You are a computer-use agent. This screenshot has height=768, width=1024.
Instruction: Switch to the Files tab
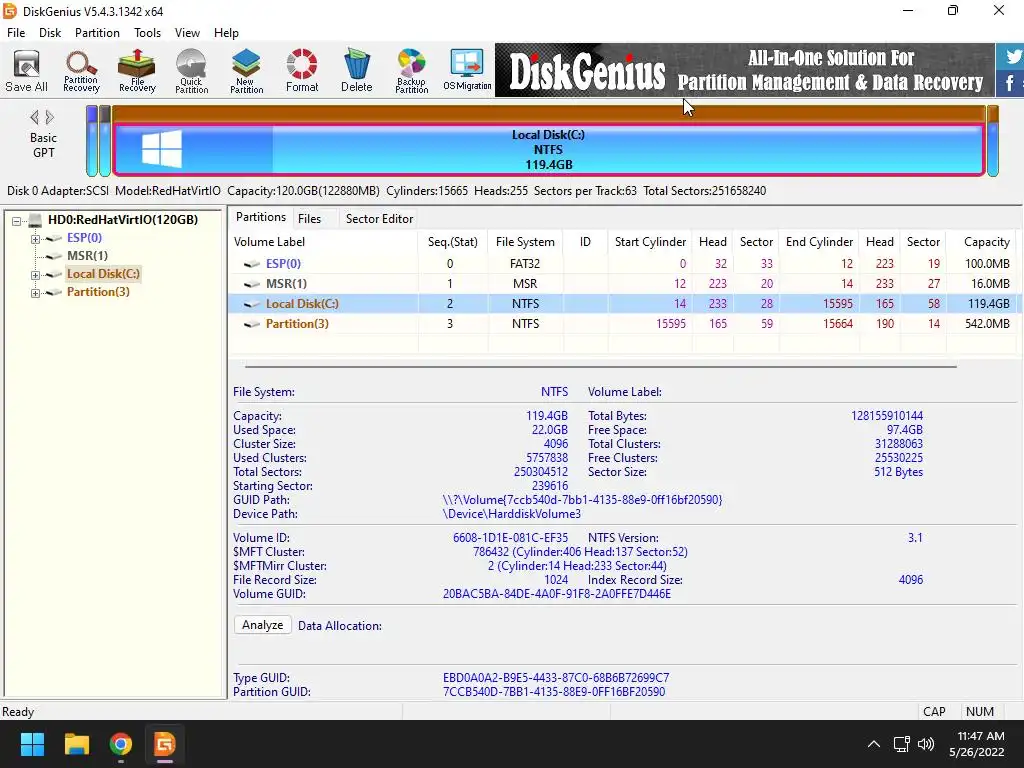tap(310, 219)
